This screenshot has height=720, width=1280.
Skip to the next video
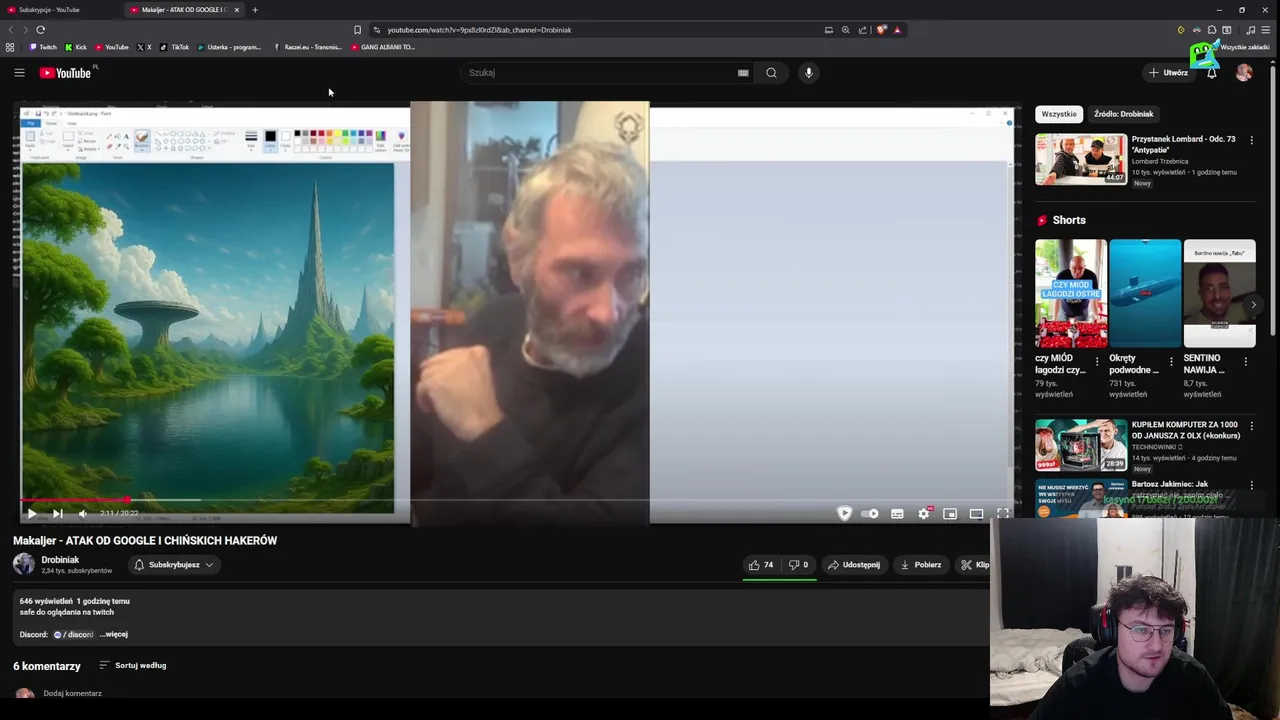tap(57, 513)
